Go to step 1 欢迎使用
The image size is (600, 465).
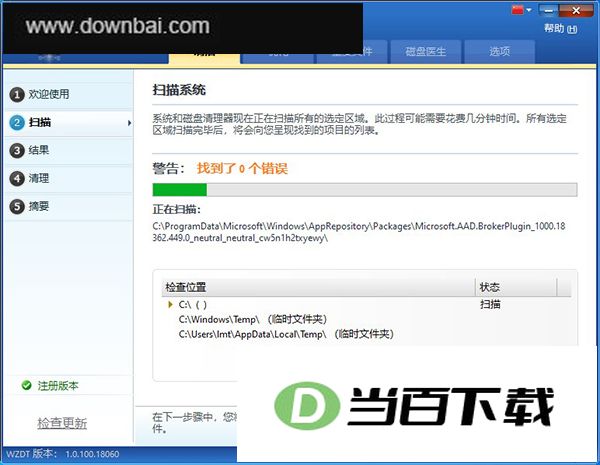point(69,94)
